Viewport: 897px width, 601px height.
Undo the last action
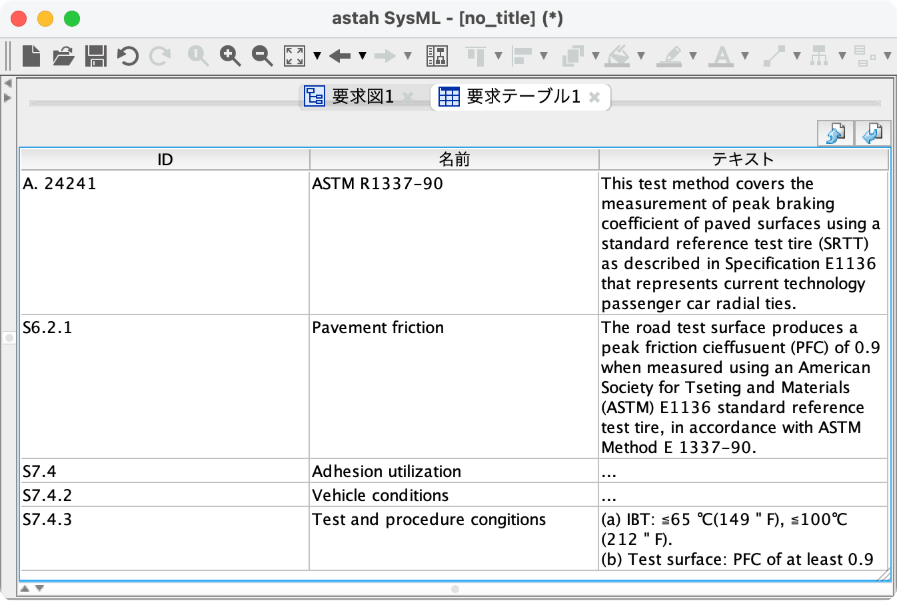pos(127,56)
